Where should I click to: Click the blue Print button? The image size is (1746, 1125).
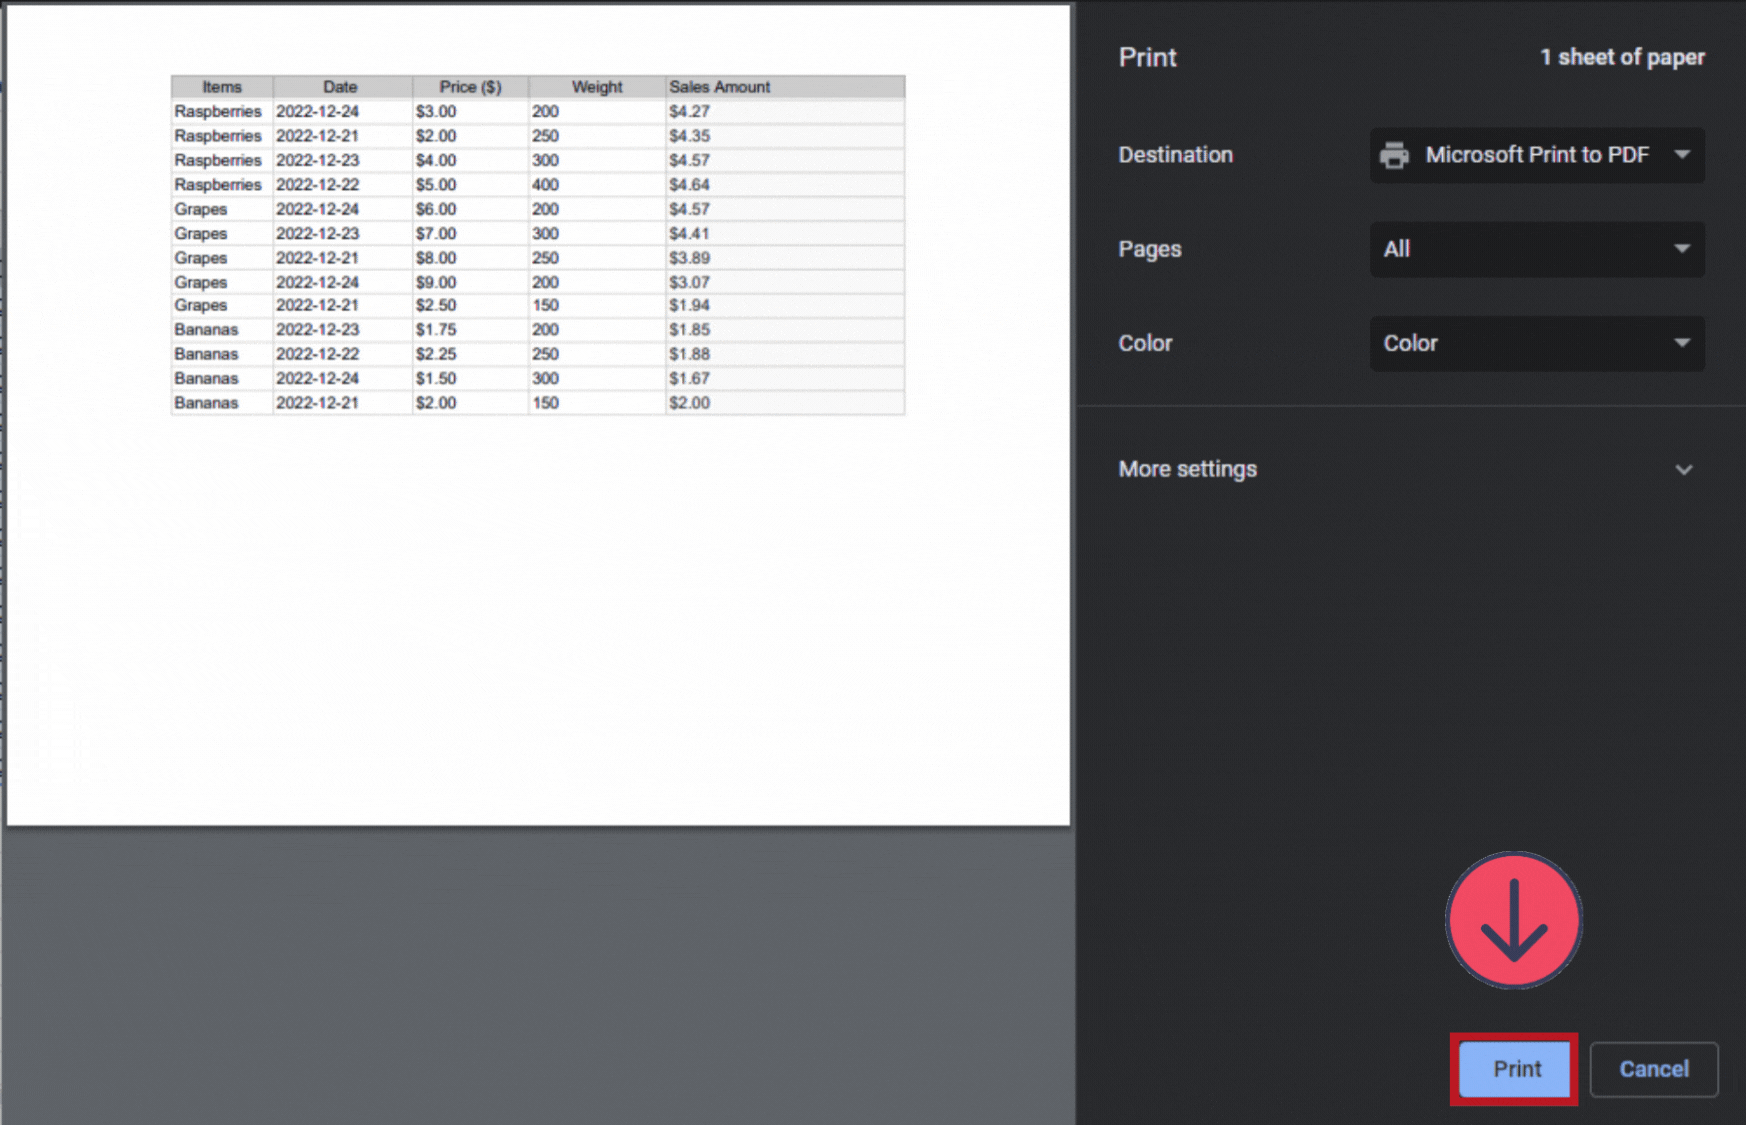1515,1069
